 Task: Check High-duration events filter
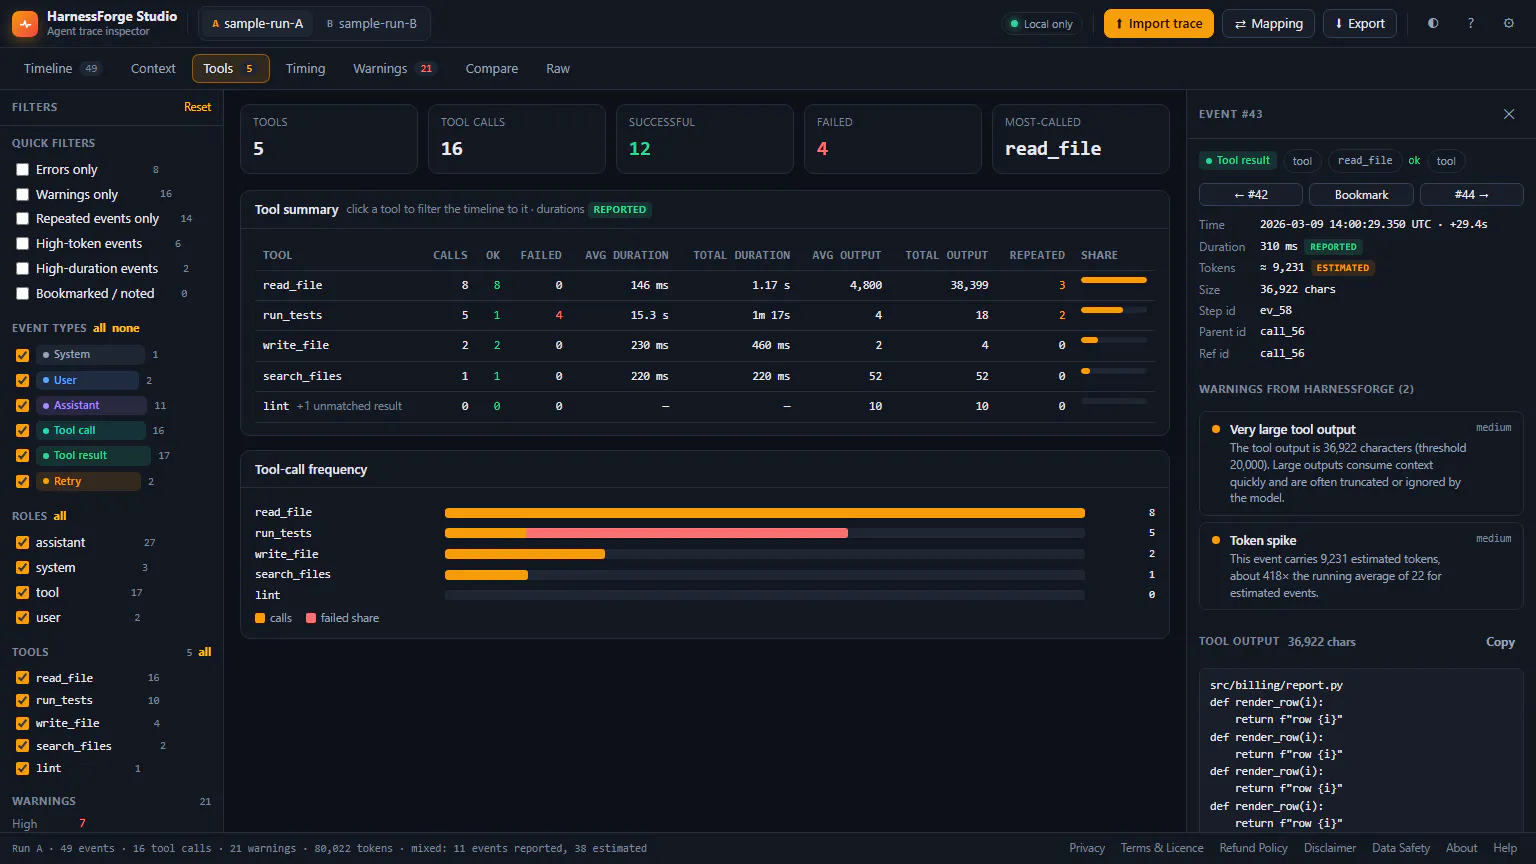(x=22, y=269)
